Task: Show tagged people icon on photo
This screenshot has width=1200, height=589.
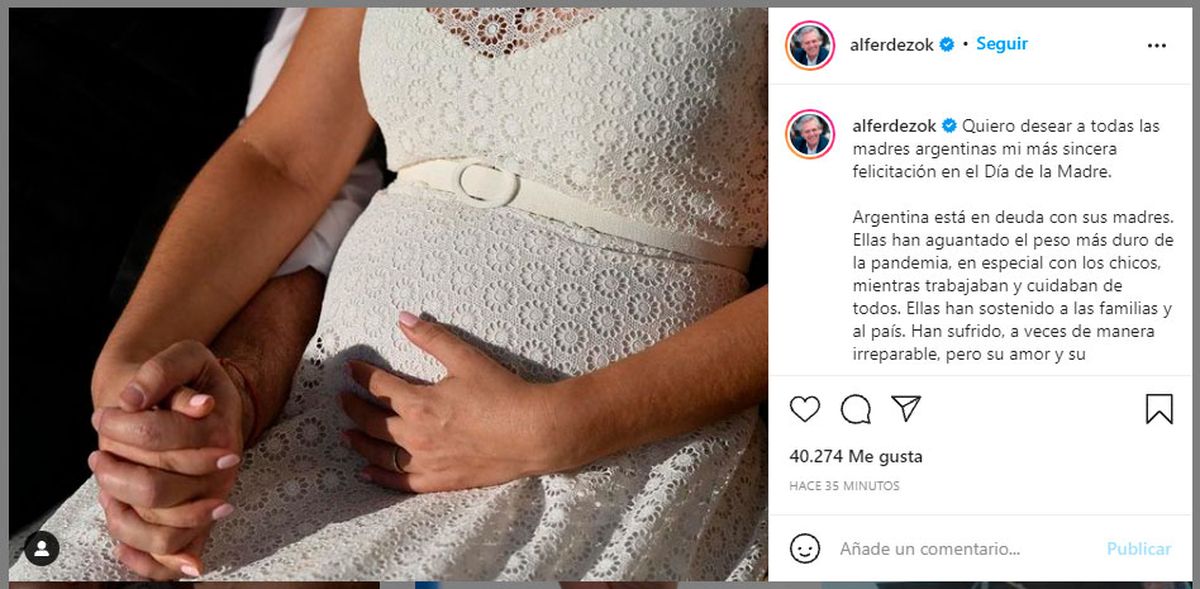Action: [42, 548]
